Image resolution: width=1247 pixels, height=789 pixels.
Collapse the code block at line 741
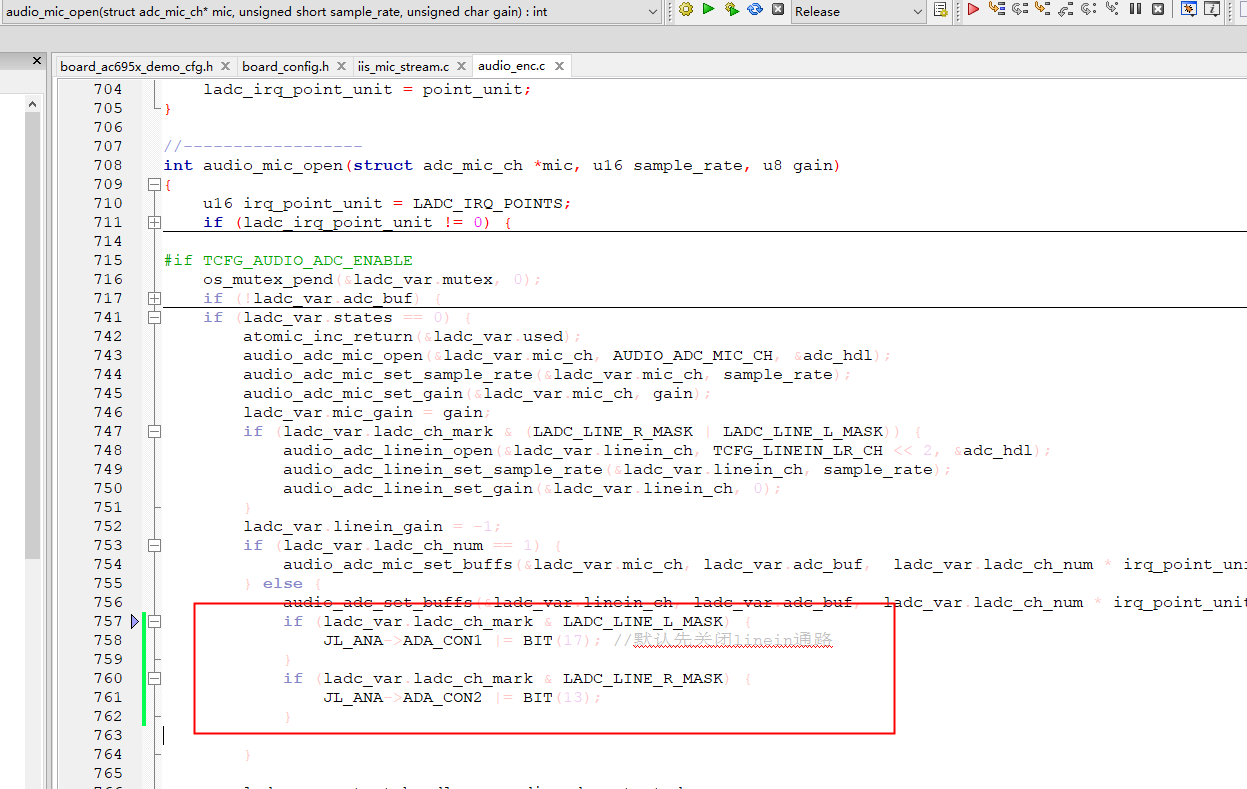154,317
